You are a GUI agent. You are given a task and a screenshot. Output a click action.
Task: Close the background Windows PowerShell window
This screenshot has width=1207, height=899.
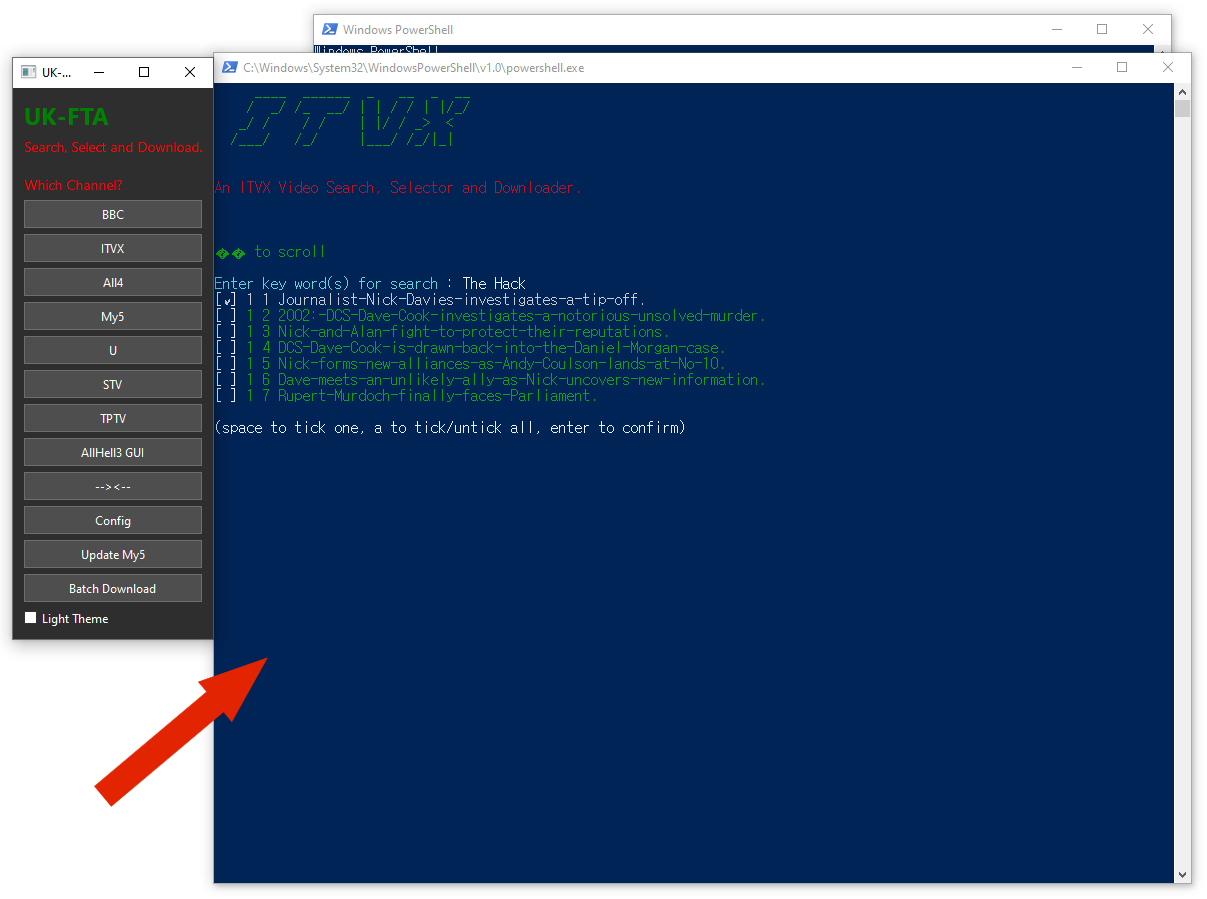point(1148,30)
